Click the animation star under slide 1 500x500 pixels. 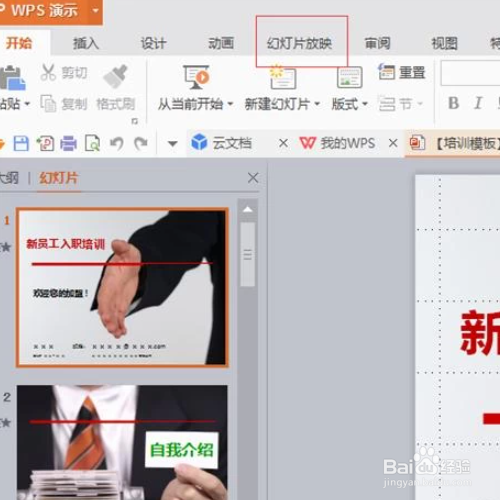pos(6,247)
